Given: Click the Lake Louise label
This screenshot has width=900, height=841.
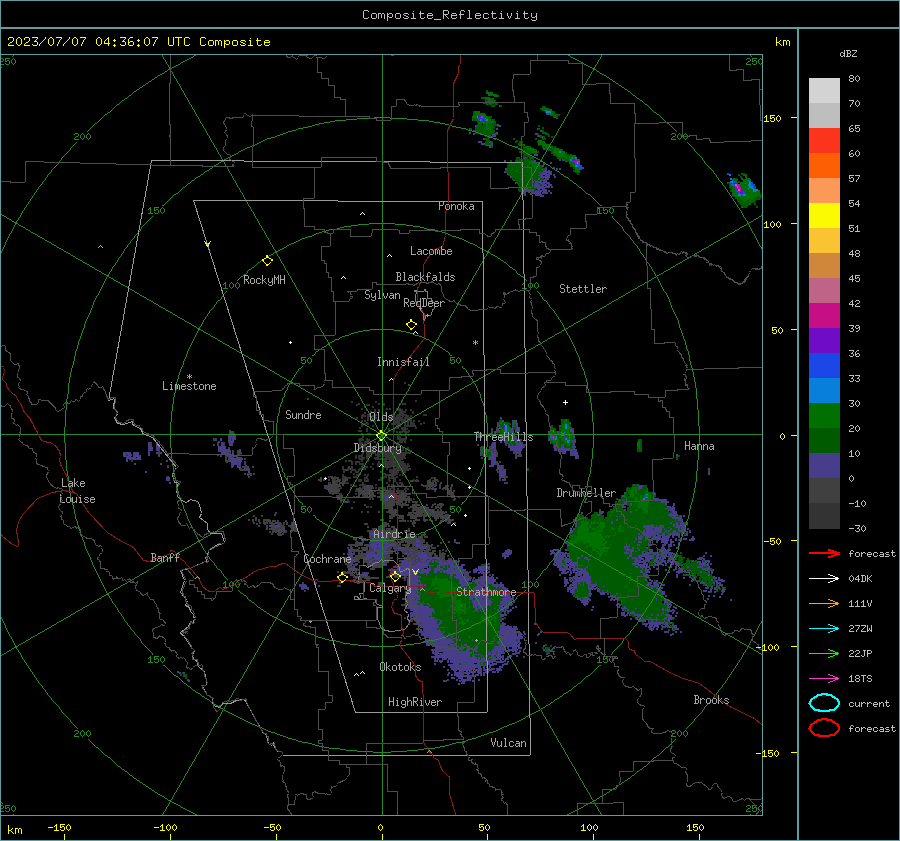Looking at the screenshot, I should pyautogui.click(x=77, y=491).
